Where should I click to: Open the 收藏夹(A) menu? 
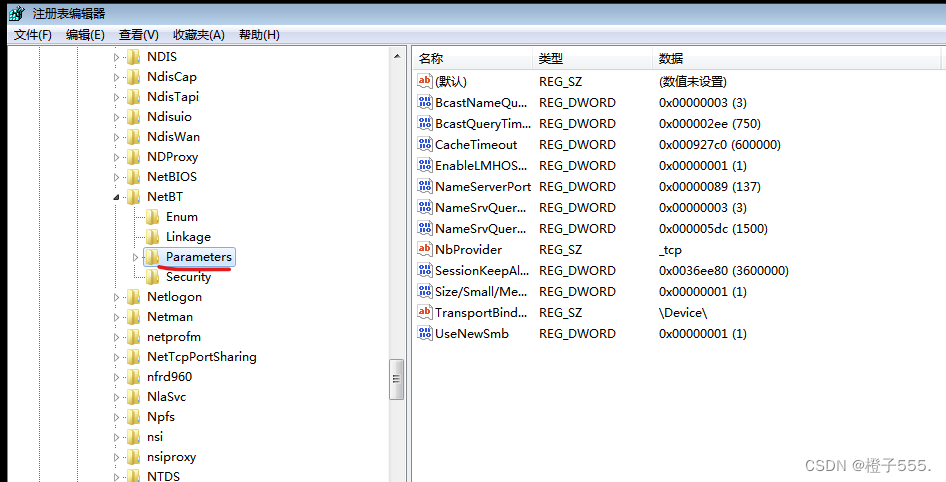point(198,34)
